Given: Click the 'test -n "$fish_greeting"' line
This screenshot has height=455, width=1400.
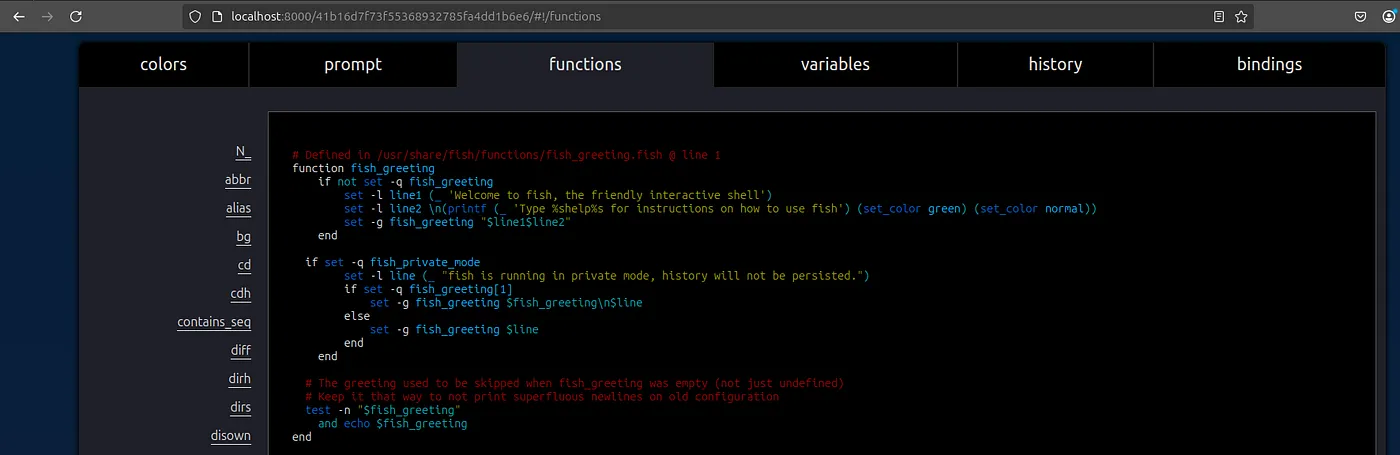Looking at the screenshot, I should point(382,410).
